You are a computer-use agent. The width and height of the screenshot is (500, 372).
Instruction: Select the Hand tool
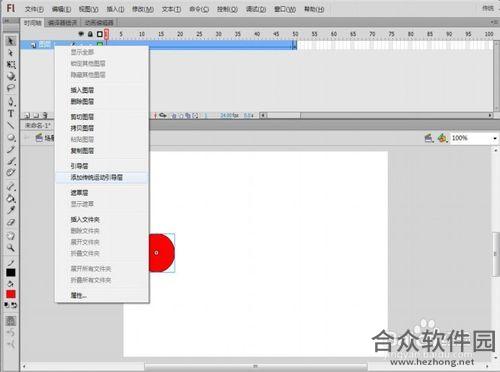click(11, 236)
